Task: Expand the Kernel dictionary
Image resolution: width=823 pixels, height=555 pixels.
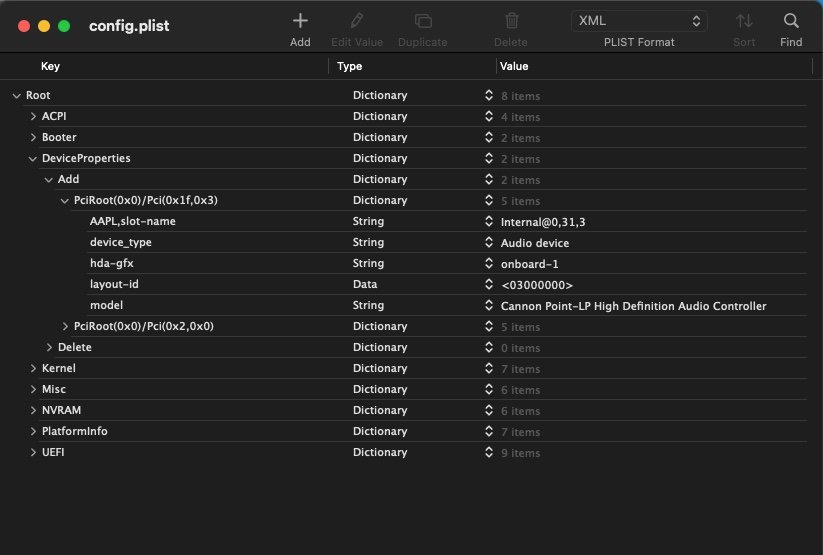Action: click(x=33, y=369)
